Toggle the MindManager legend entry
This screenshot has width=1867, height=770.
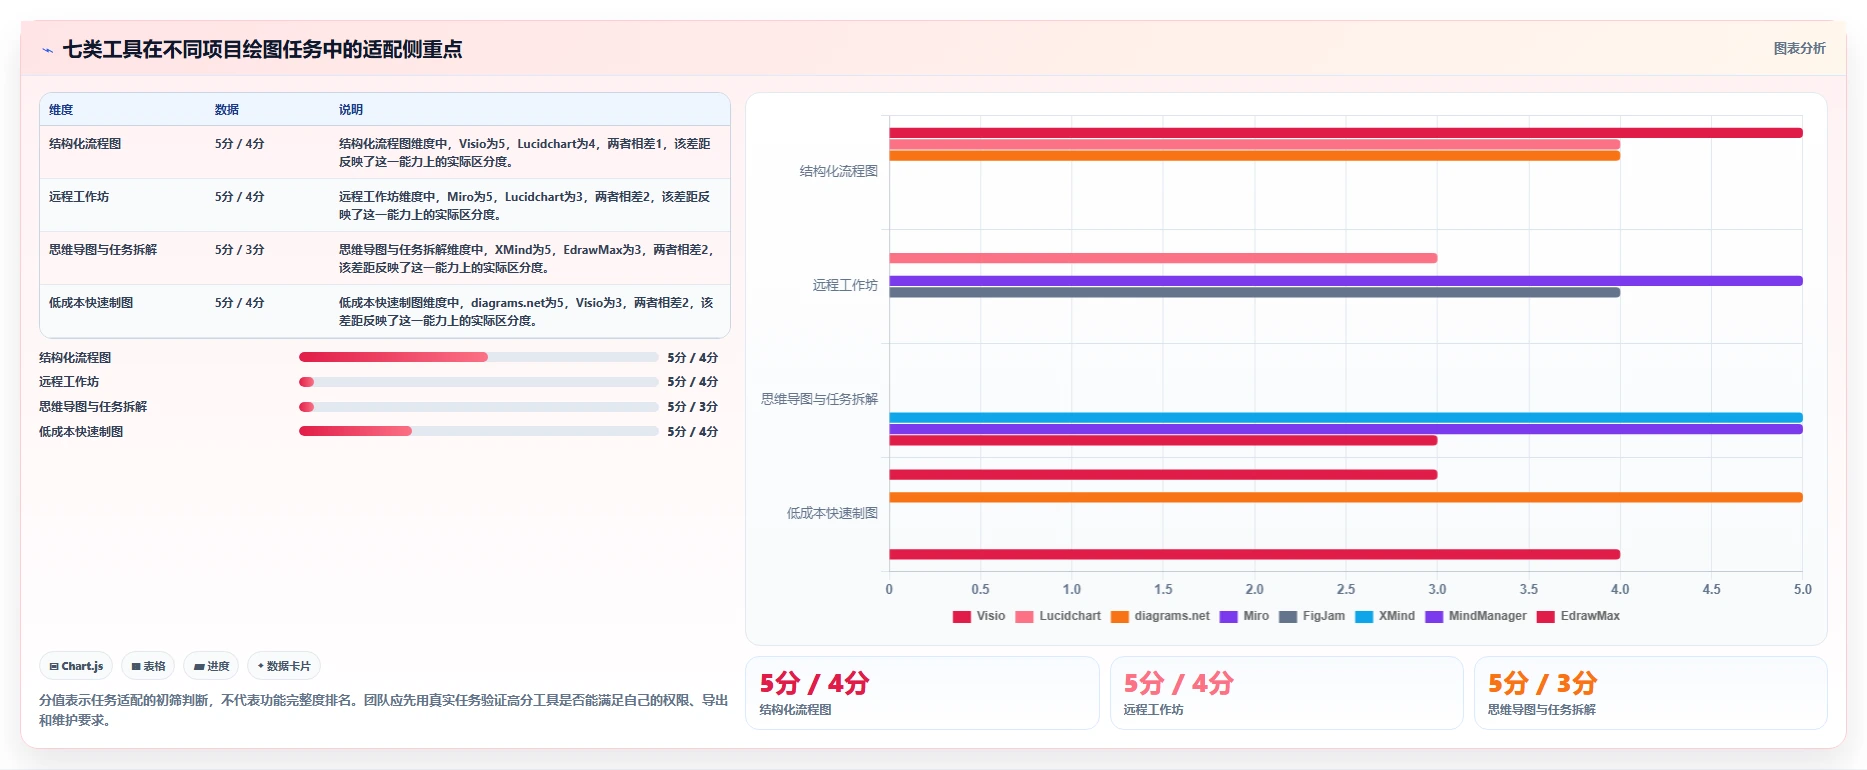pos(1476,616)
